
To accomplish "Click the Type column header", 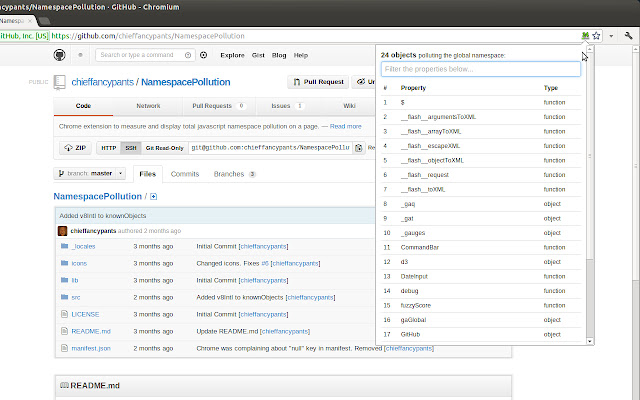I will tap(551, 88).
